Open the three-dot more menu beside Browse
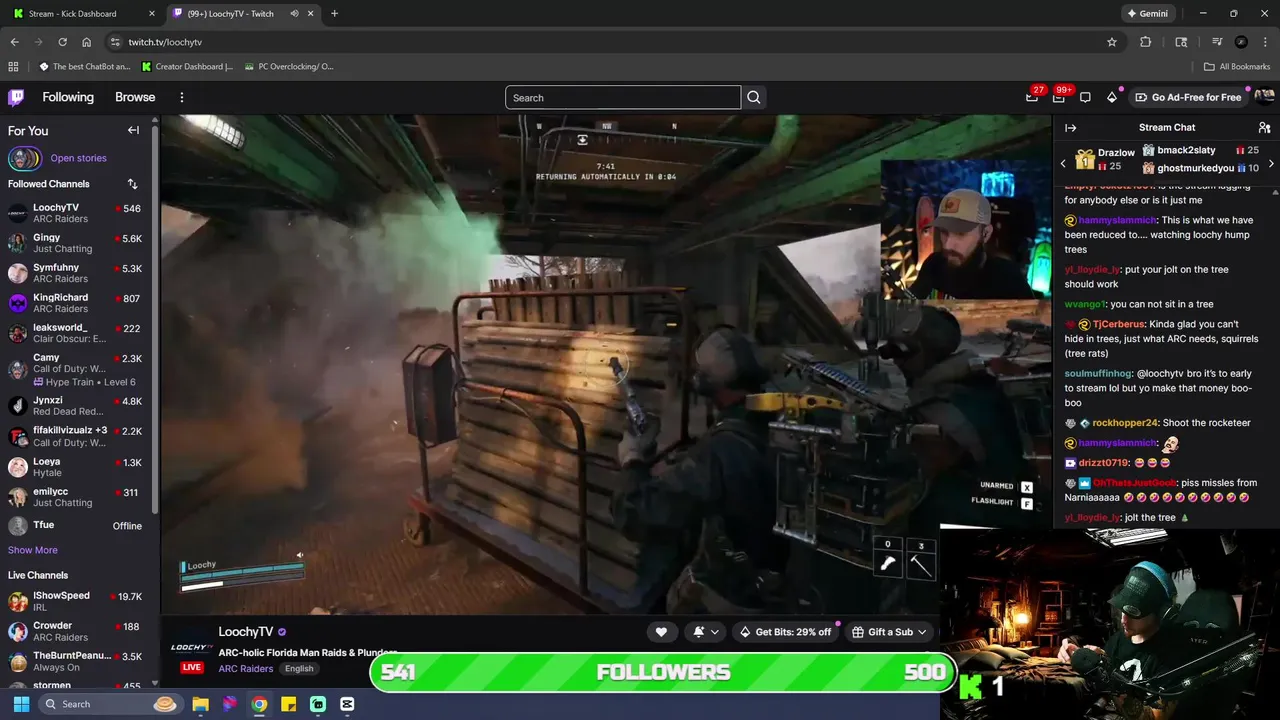 point(182,97)
